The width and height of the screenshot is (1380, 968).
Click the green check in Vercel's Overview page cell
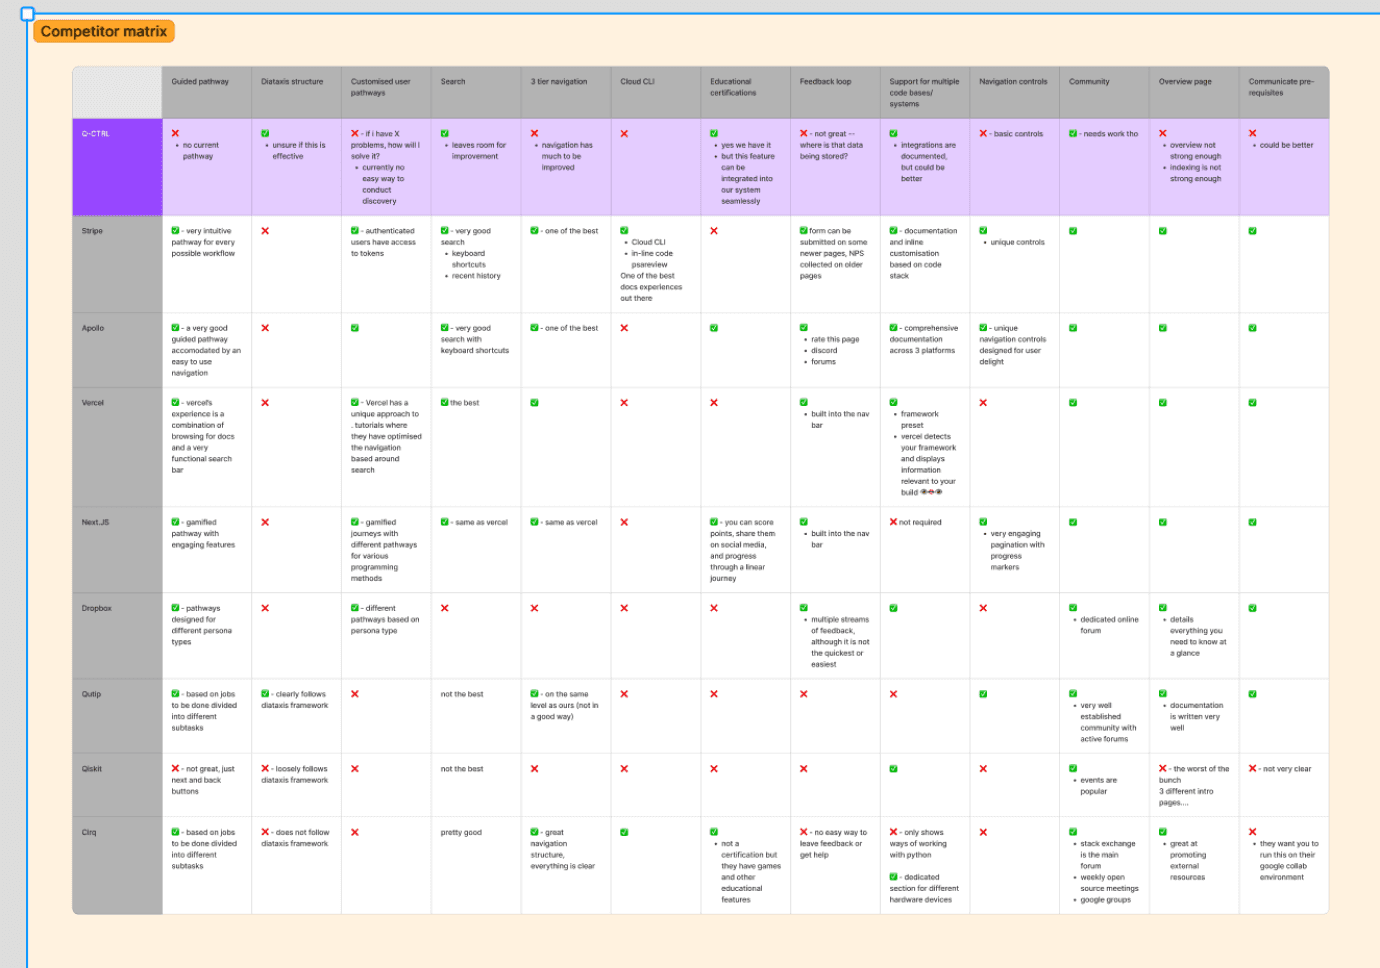tap(1163, 403)
